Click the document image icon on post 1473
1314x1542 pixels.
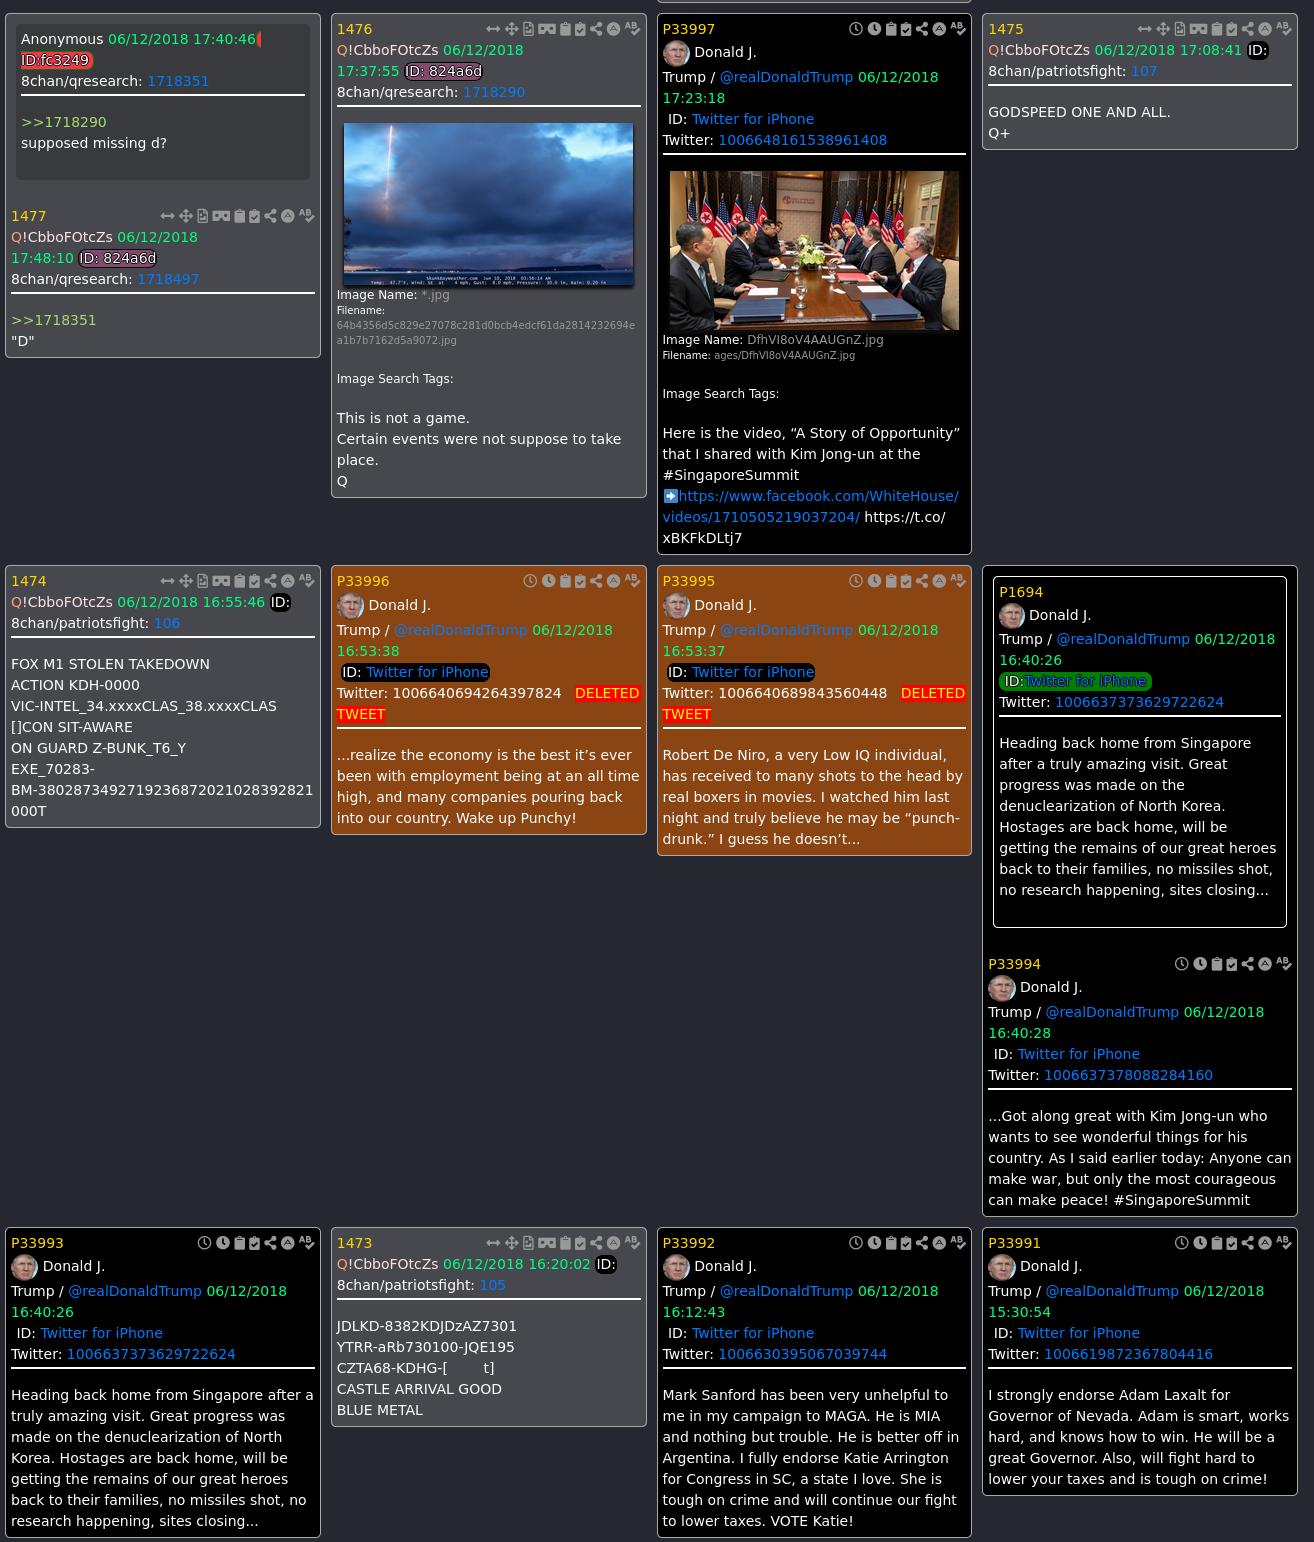[528, 1243]
